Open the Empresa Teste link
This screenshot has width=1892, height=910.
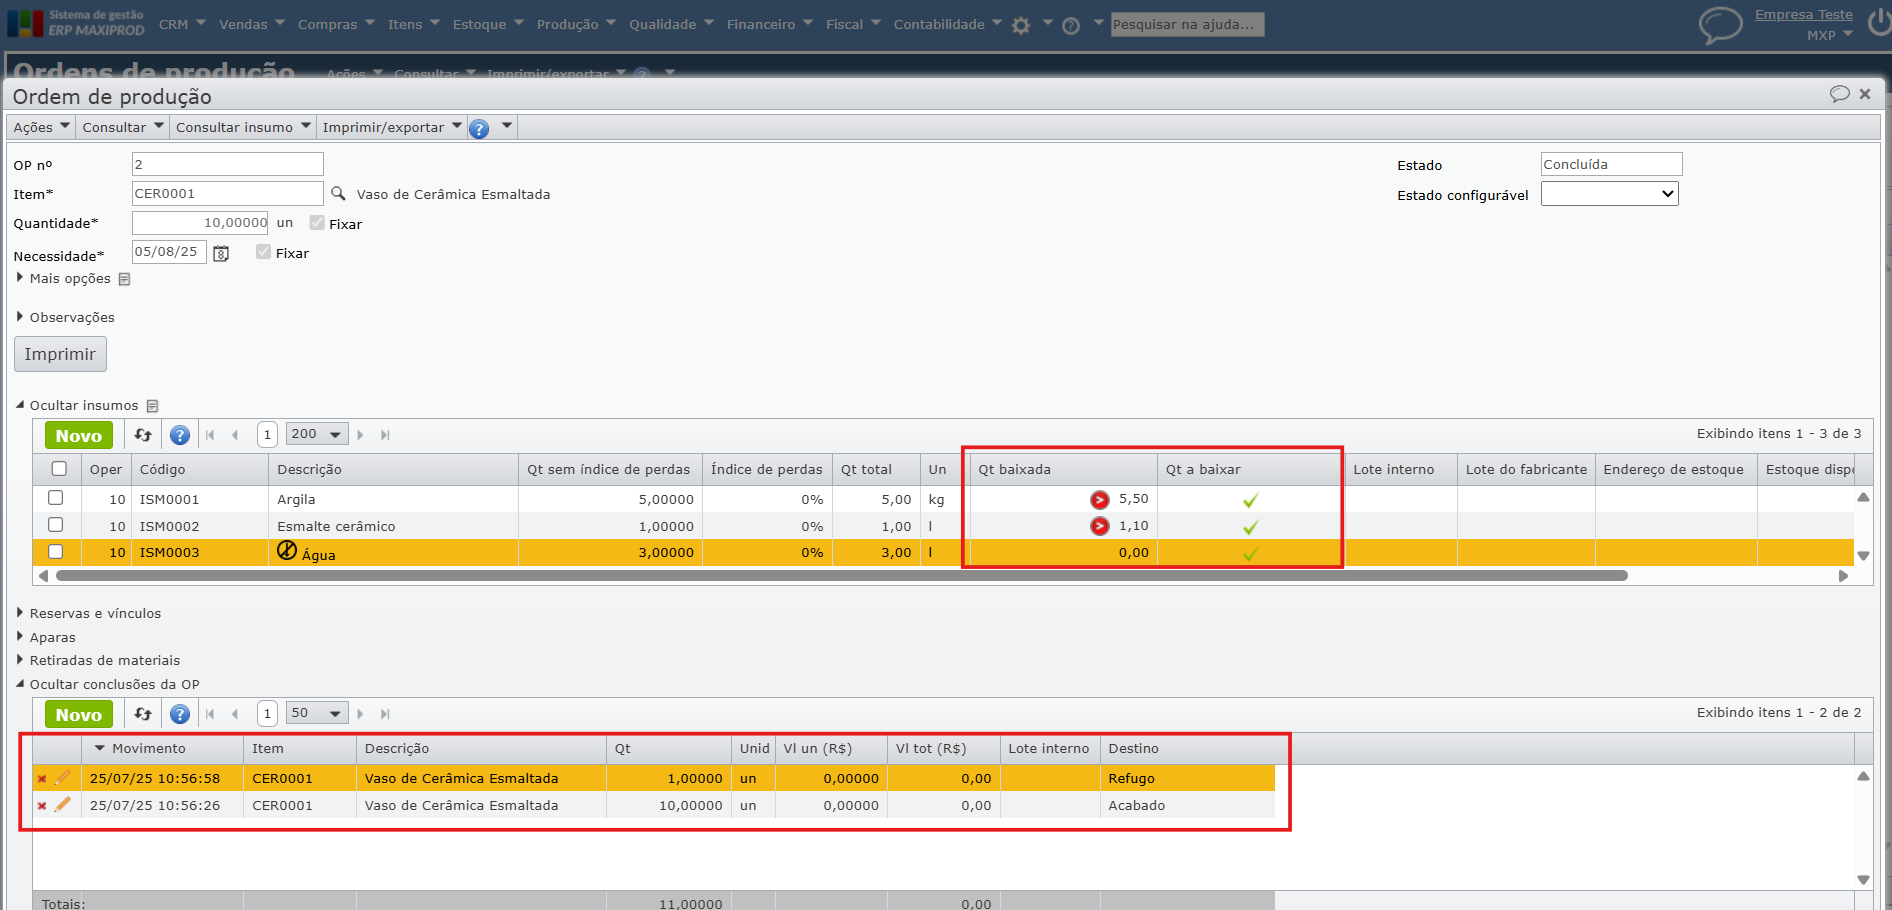pos(1804,15)
